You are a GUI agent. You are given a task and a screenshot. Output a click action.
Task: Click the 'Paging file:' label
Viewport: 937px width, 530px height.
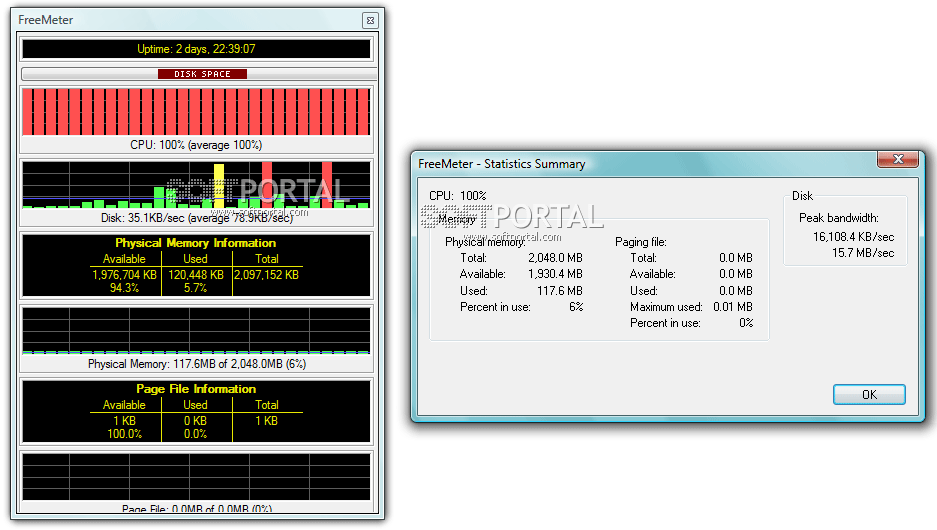[641, 242]
